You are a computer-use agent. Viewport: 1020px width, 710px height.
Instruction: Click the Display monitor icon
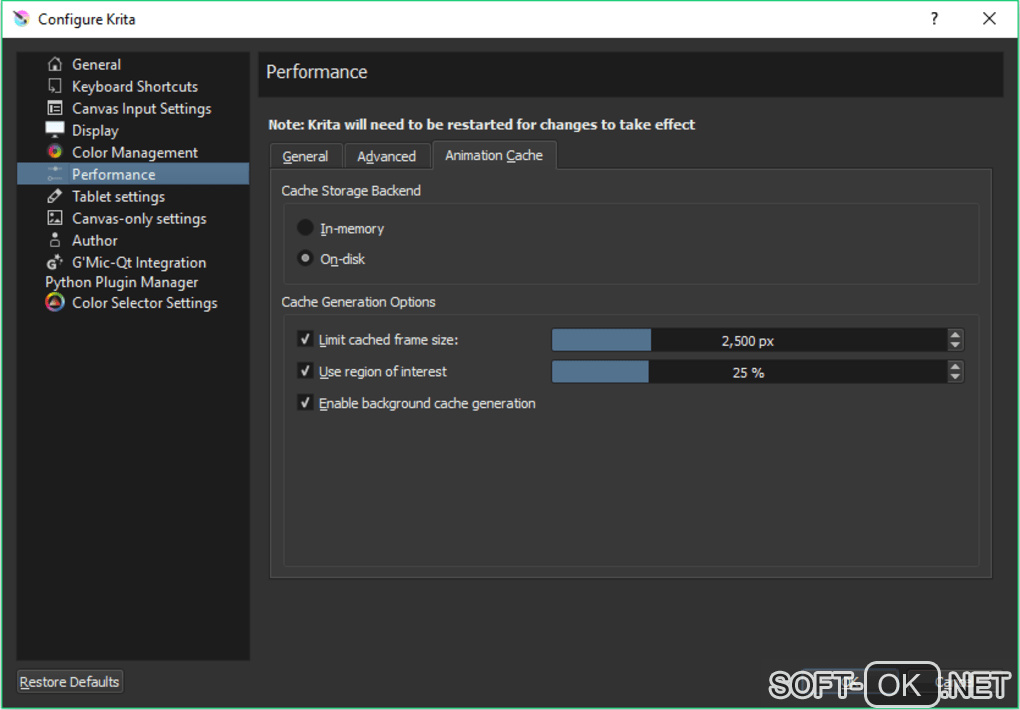(55, 130)
